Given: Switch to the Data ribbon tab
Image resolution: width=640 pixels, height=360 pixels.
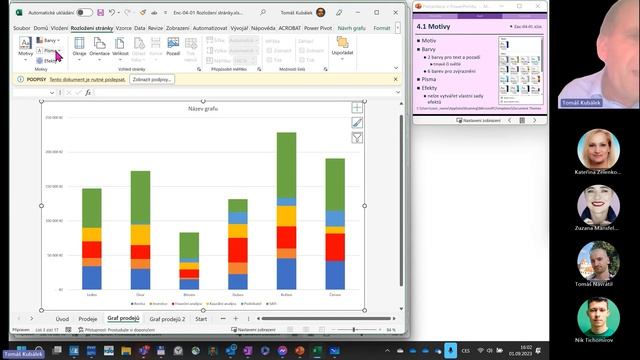Looking at the screenshot, I should click(x=140, y=28).
